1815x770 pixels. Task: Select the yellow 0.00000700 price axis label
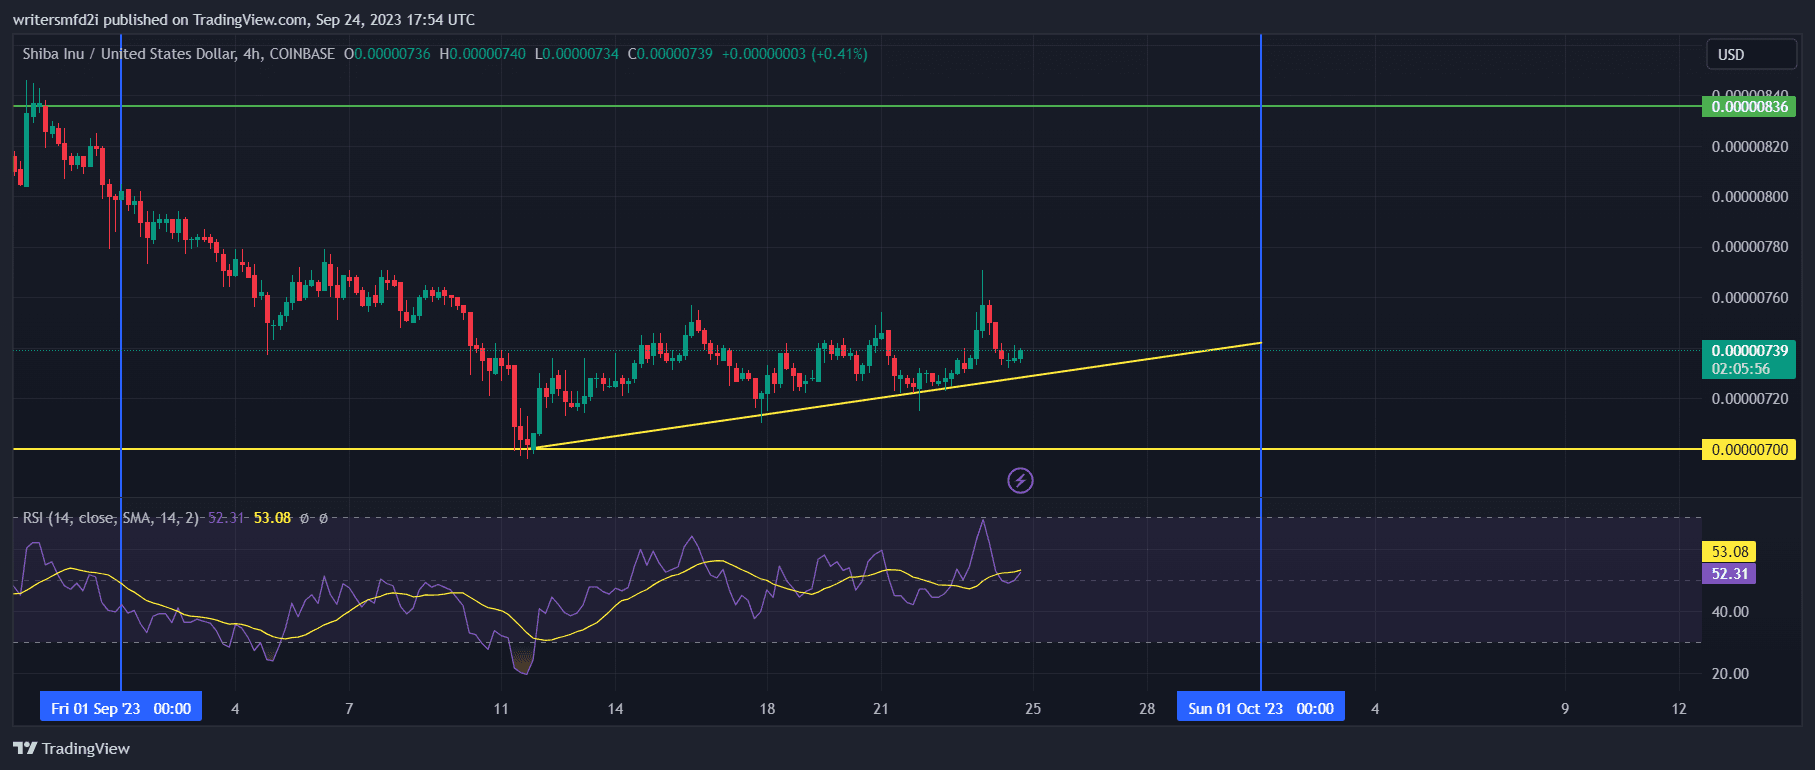1748,450
